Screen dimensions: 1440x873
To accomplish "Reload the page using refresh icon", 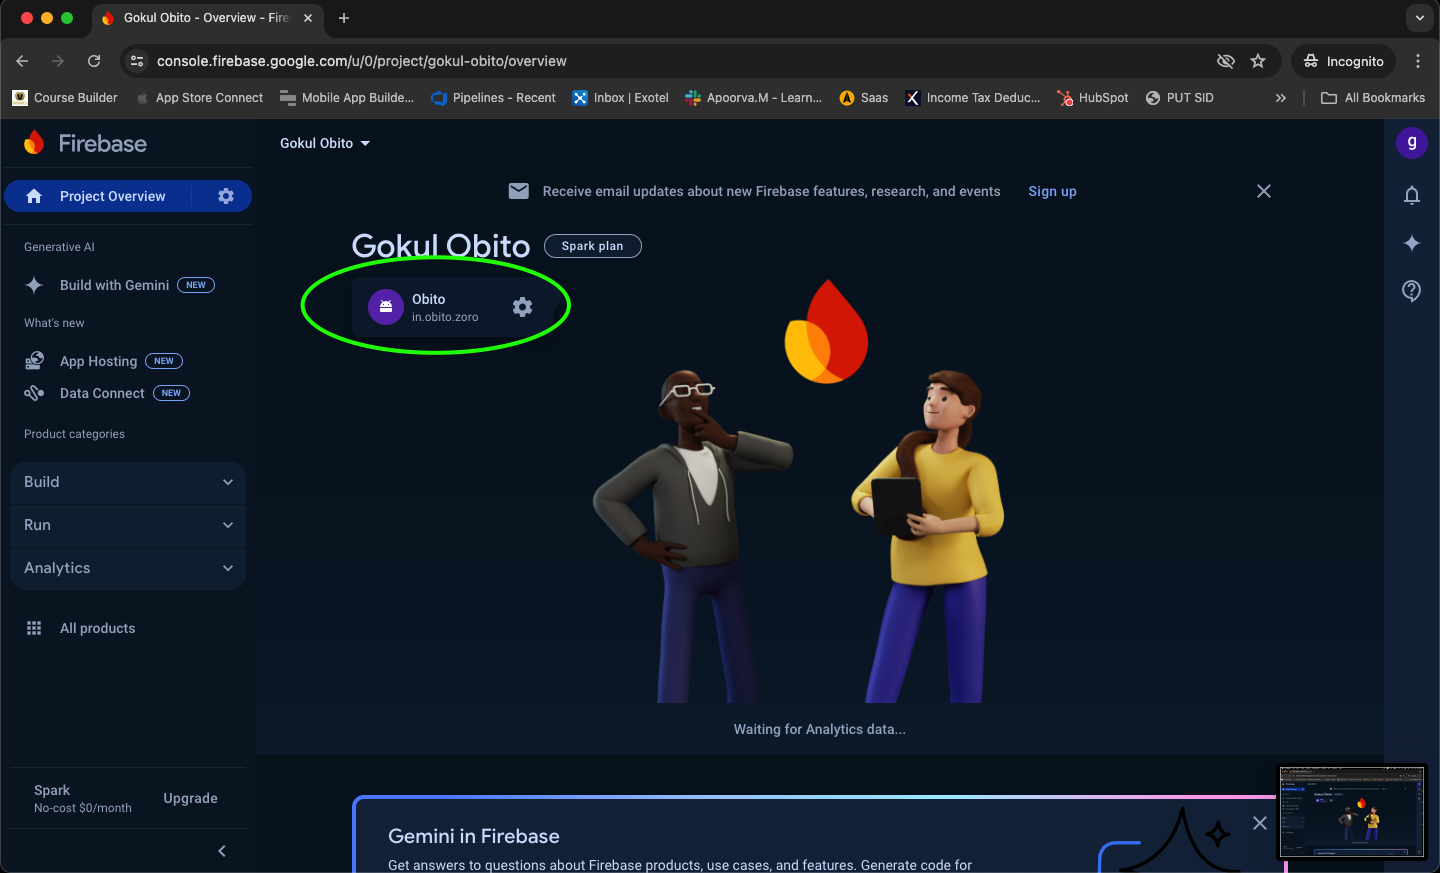I will (x=94, y=61).
